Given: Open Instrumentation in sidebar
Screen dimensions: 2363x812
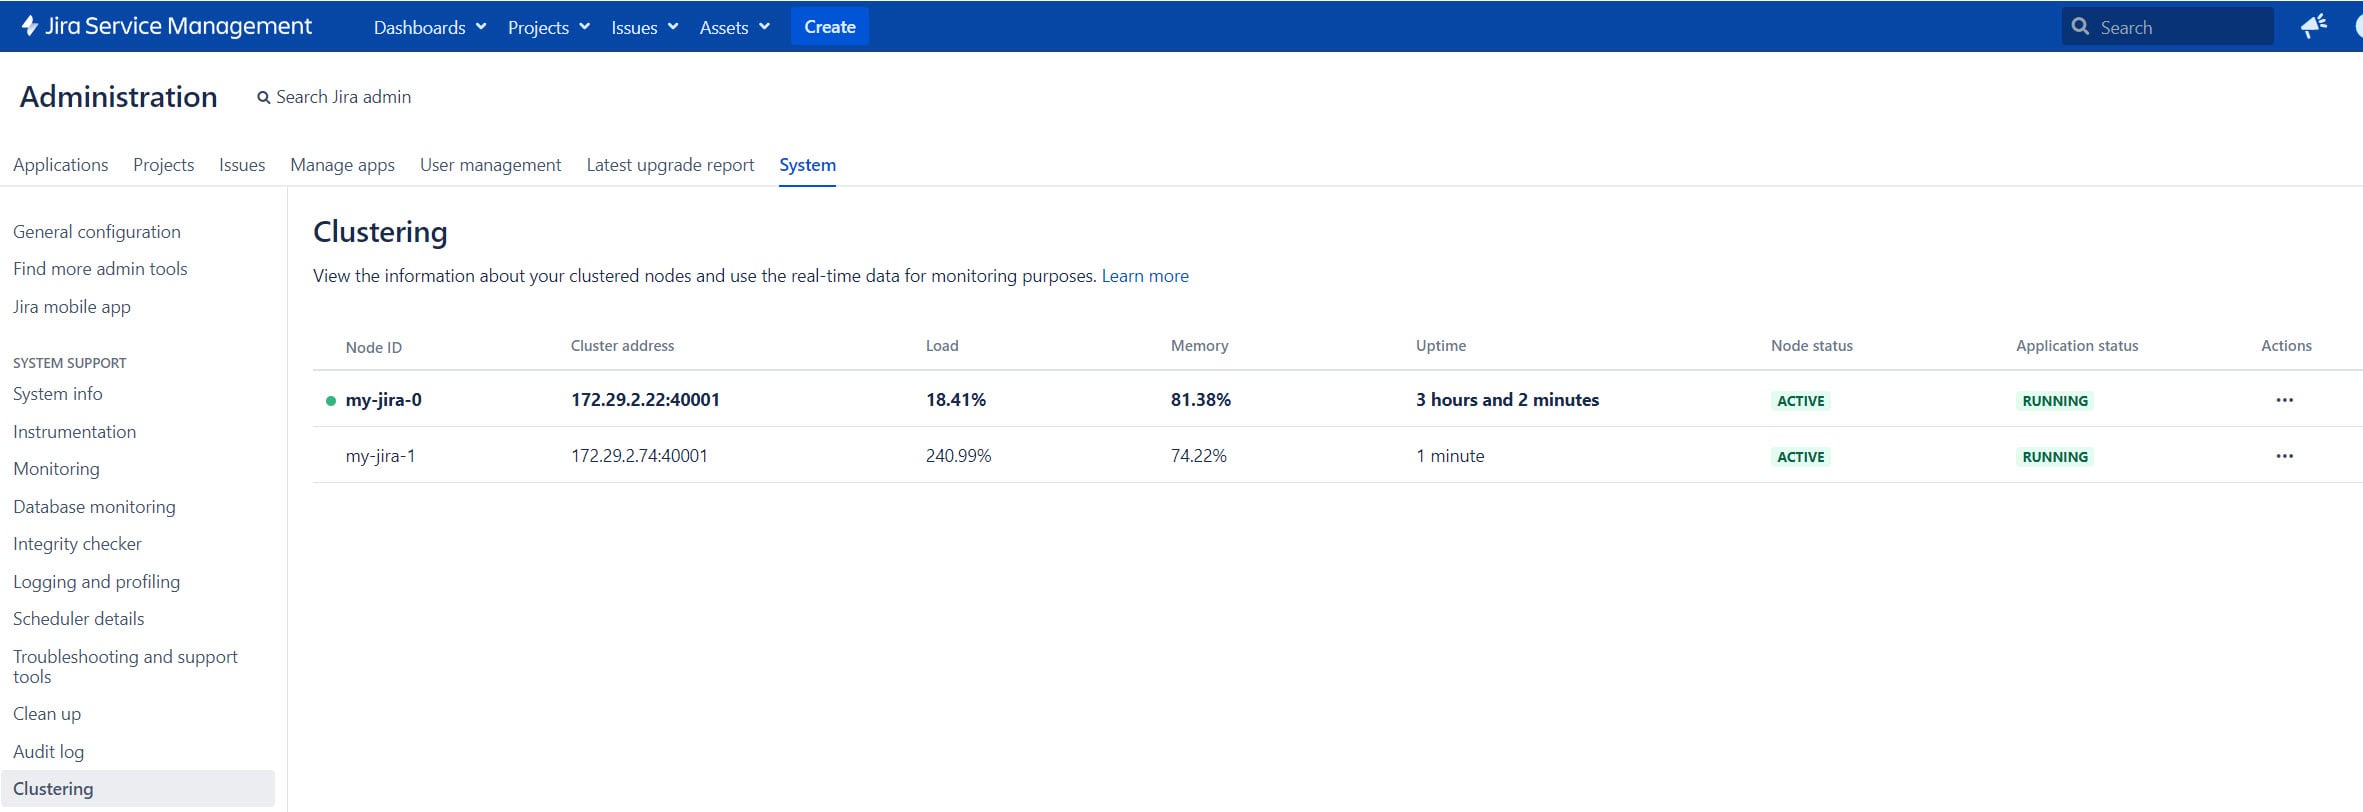Looking at the screenshot, I should [74, 432].
